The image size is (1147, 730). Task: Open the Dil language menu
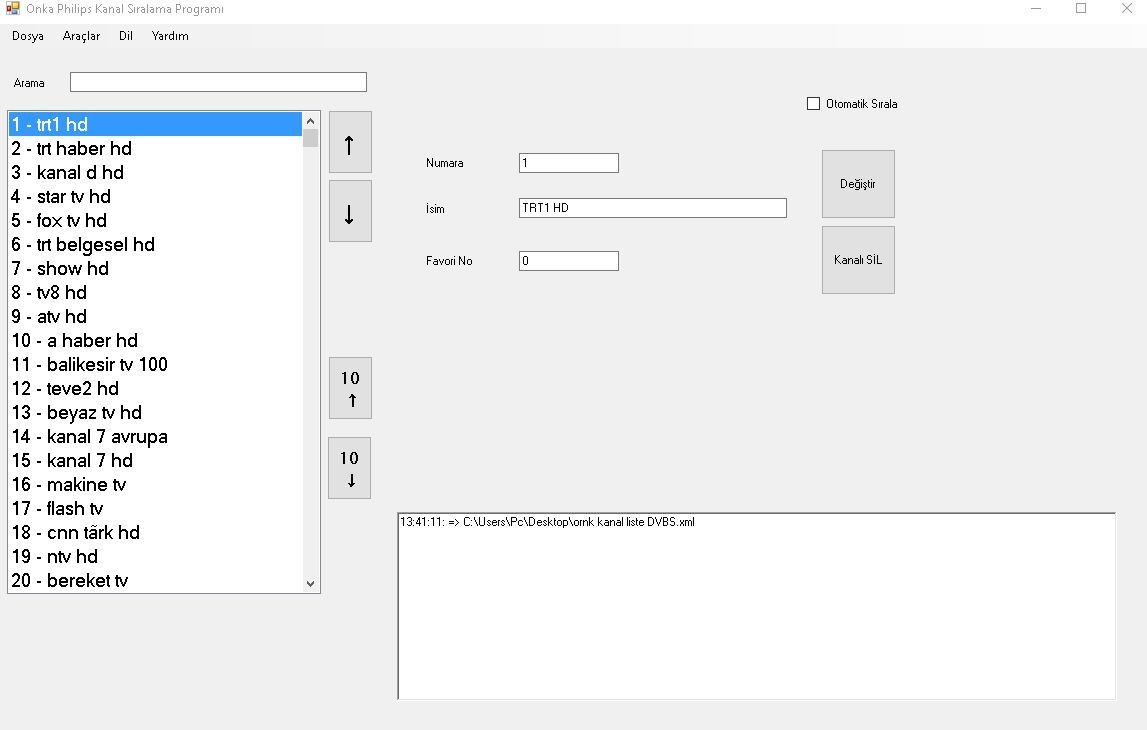coord(126,36)
